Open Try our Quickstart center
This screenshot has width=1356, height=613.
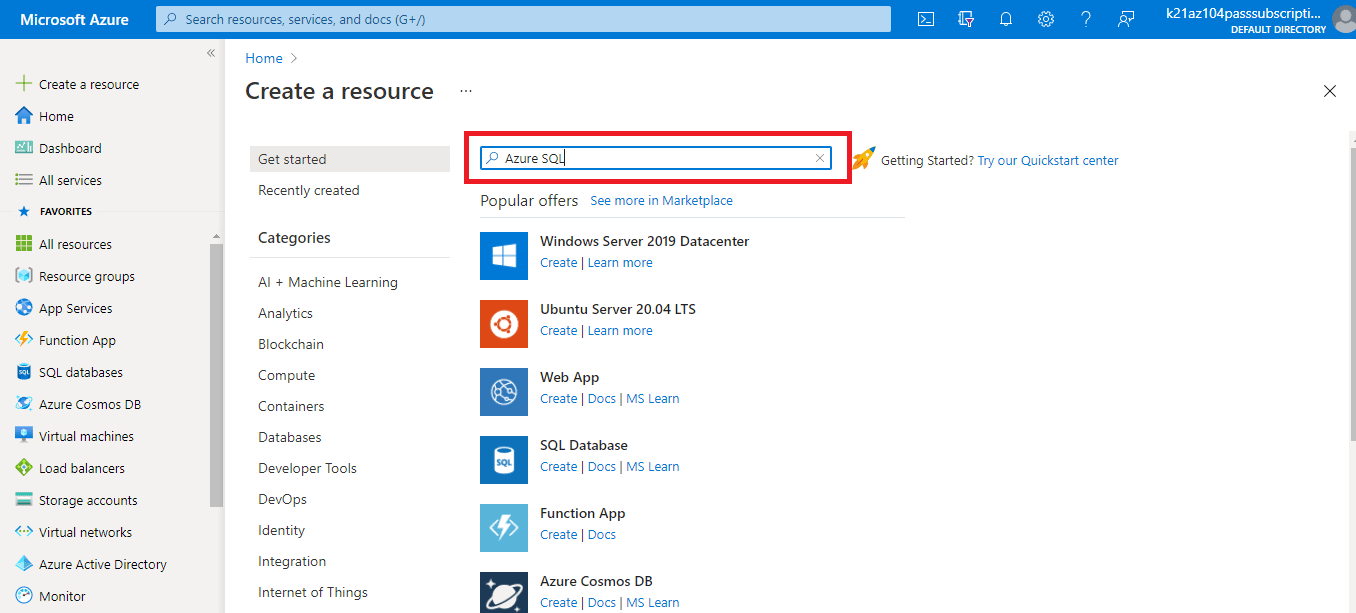1047,160
